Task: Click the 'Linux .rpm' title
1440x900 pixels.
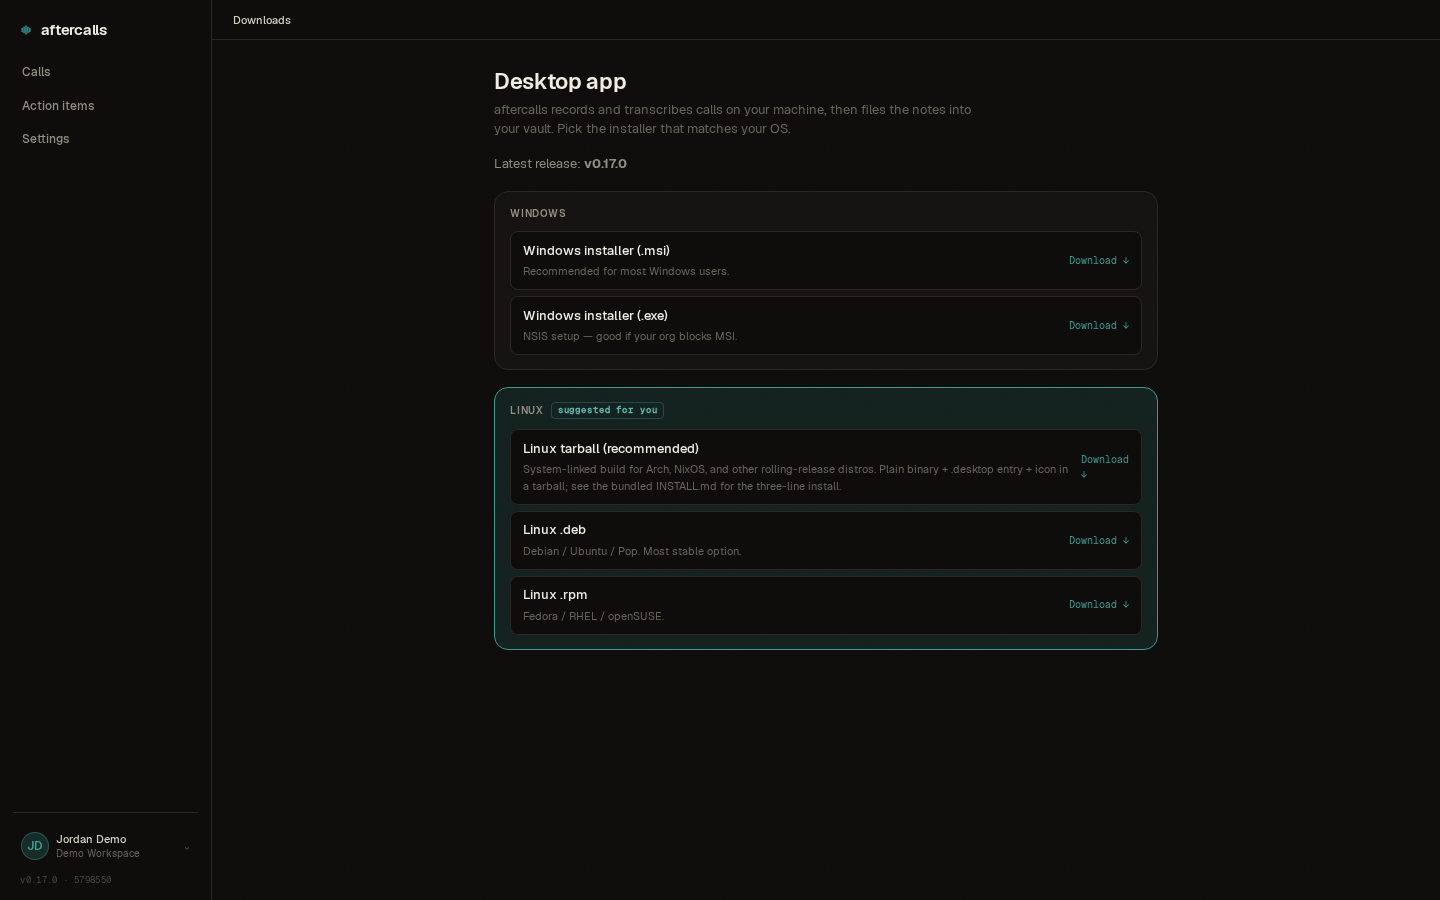Action: [x=555, y=595]
